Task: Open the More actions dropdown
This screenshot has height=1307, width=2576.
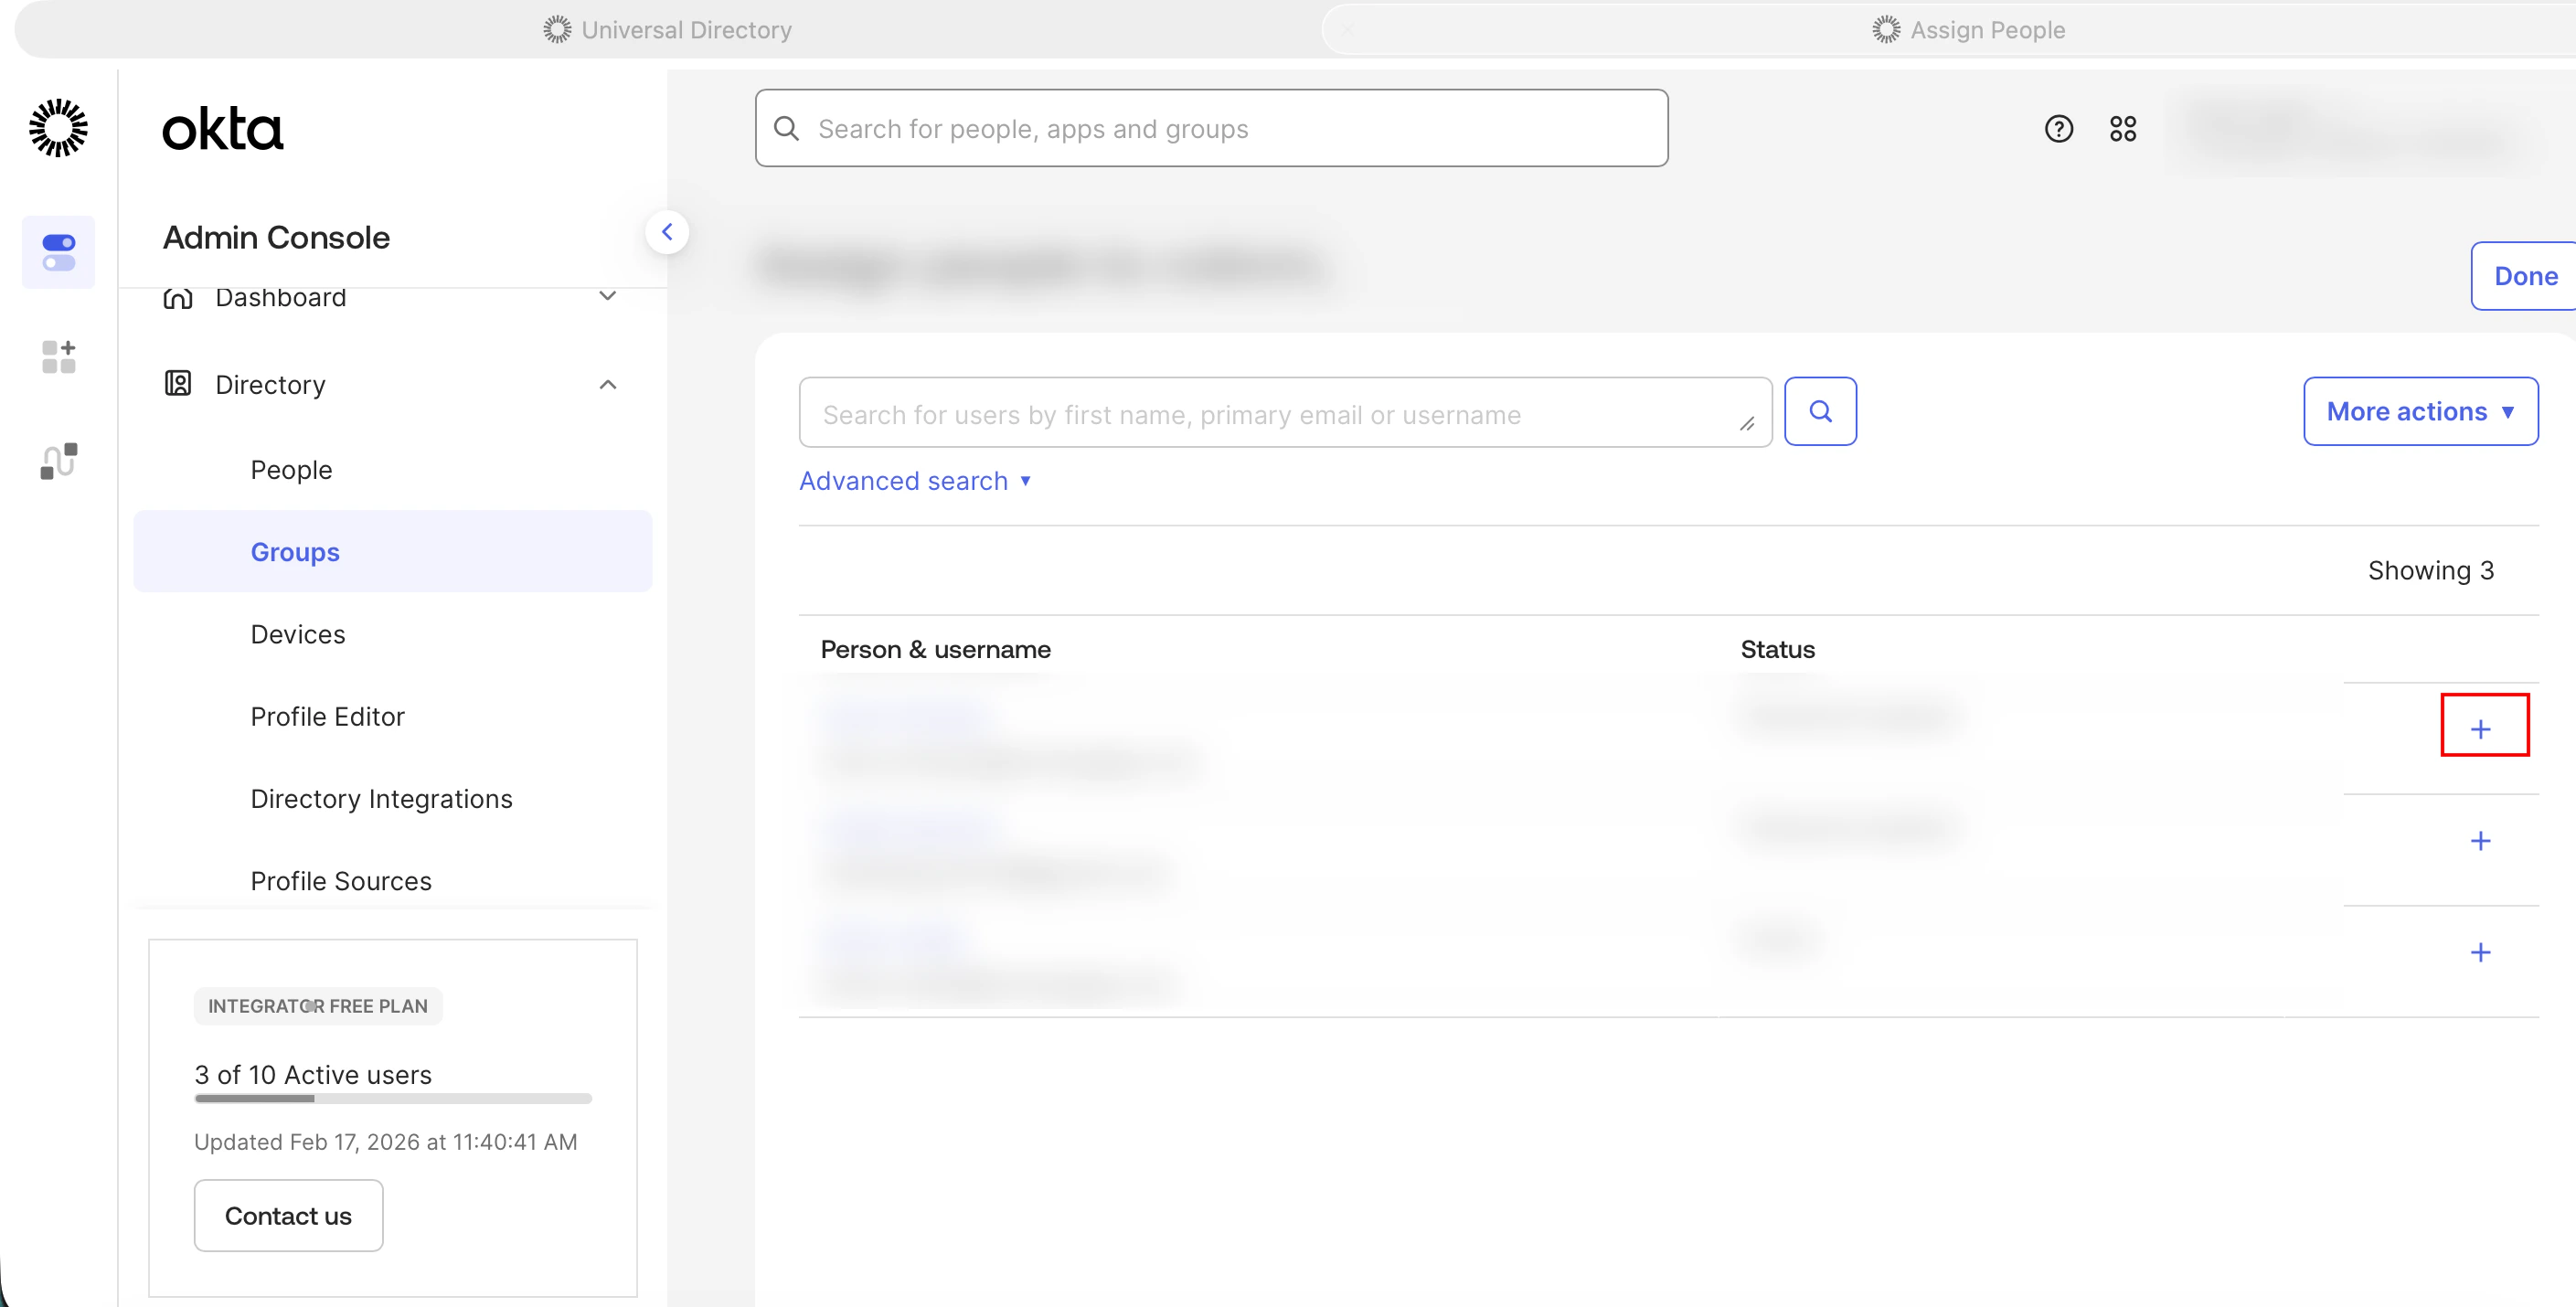Action: coord(2419,411)
